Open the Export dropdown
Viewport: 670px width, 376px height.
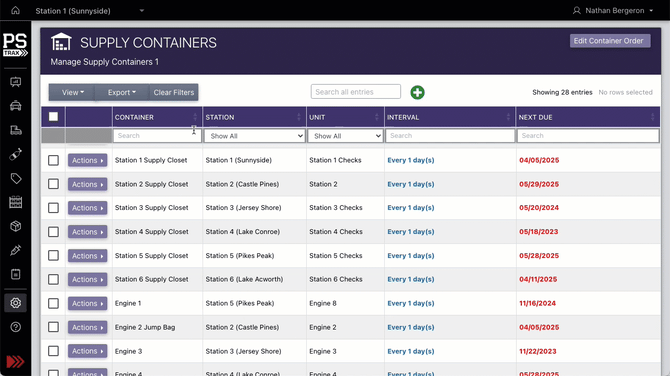122,92
